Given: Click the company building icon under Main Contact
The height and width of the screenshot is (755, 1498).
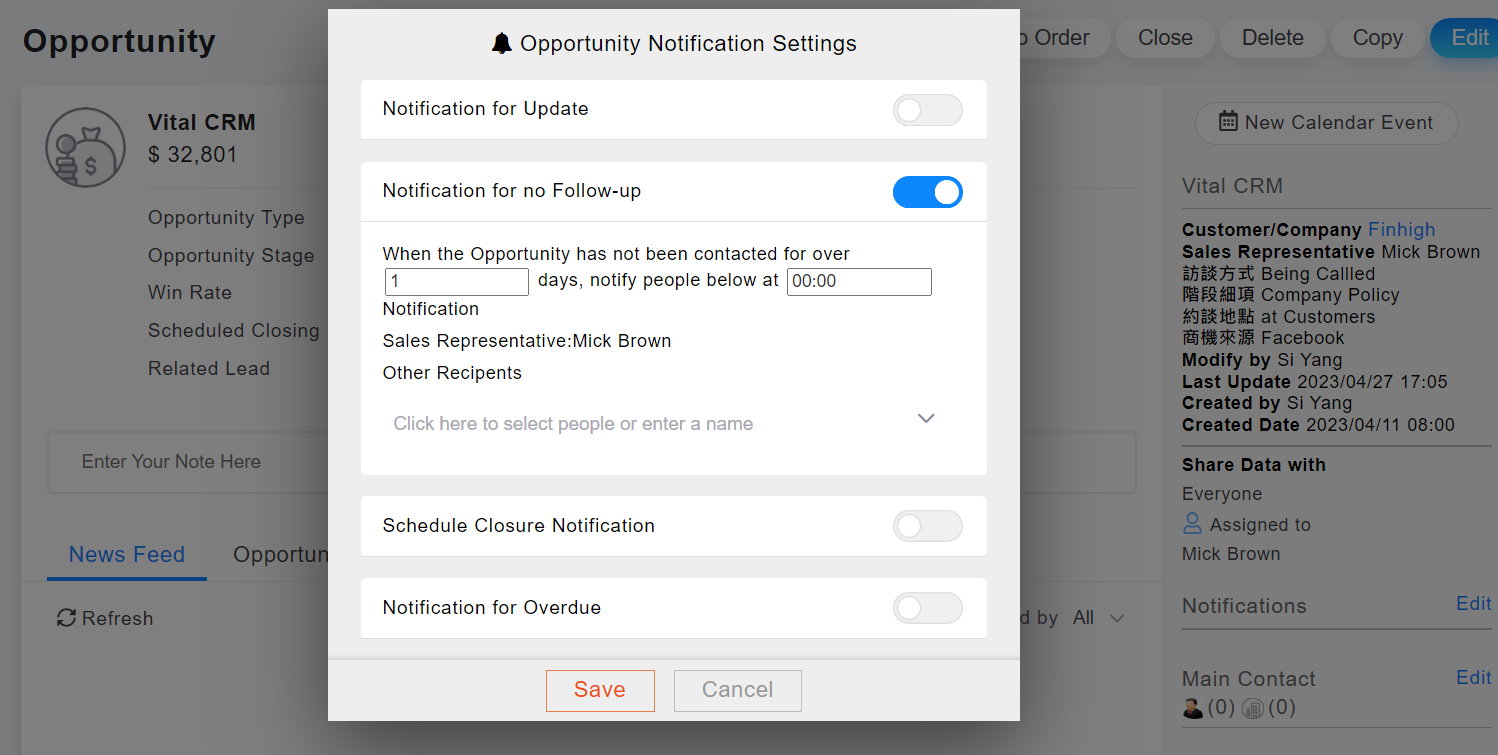Looking at the screenshot, I should coord(1252,709).
